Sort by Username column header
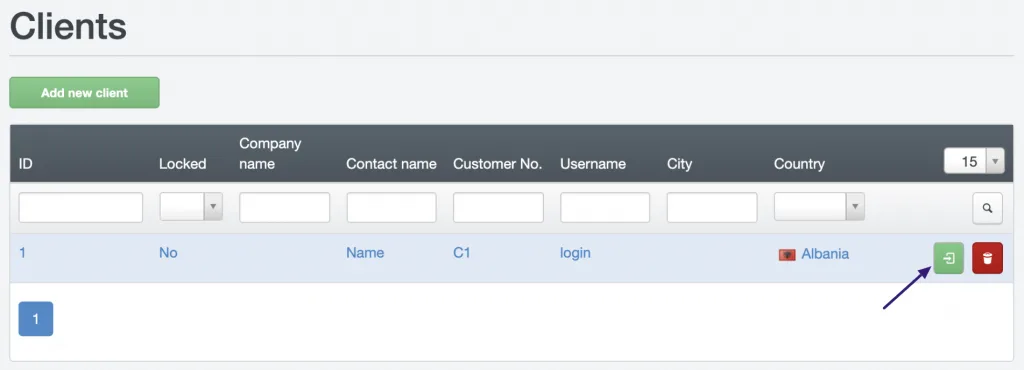 point(593,164)
